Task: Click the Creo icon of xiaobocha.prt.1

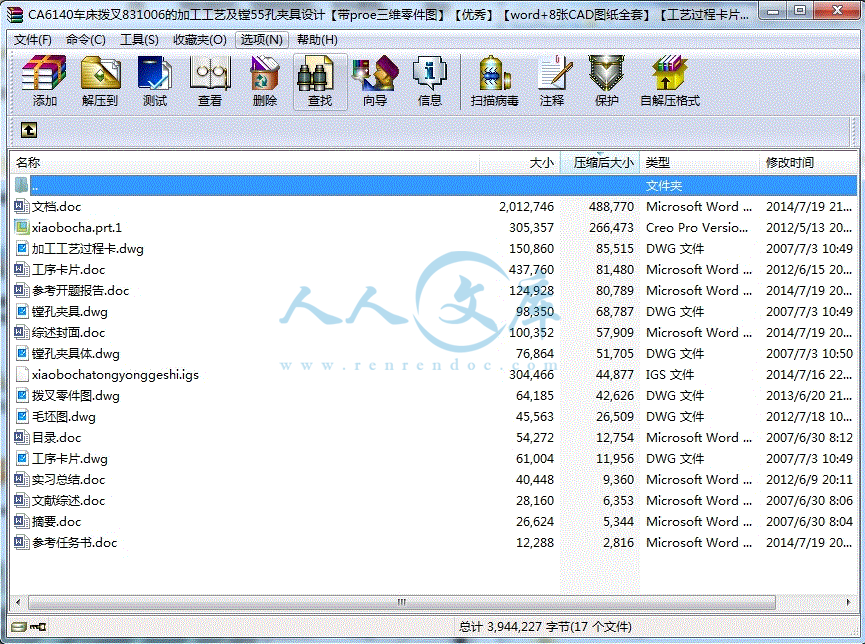Action: pos(22,227)
